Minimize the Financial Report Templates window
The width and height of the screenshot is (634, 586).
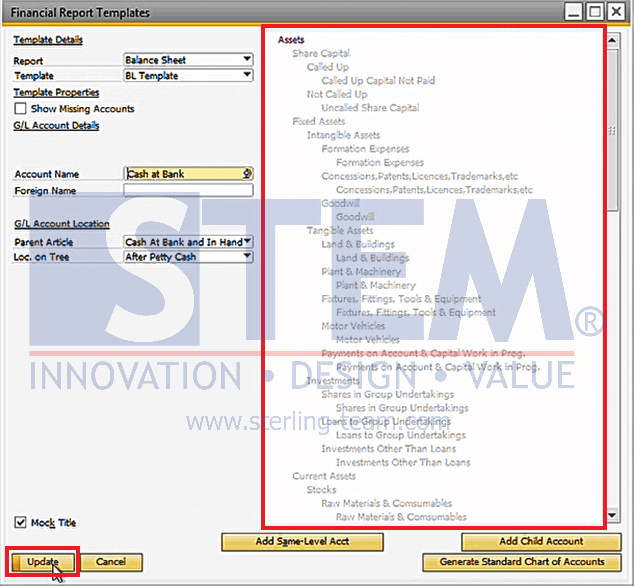coord(574,13)
